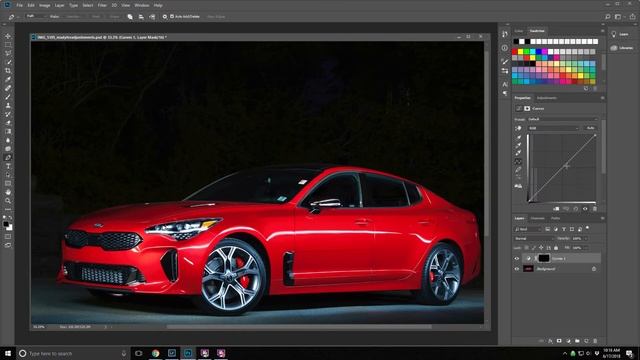Toggle lock image pixels in Layers panel
This screenshot has height=360, width=640.
coord(533,248)
